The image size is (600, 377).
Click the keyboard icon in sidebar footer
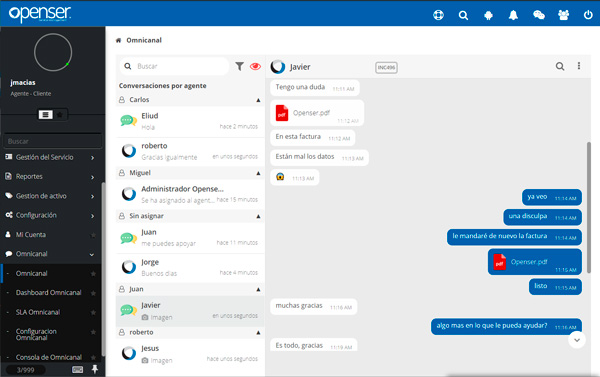[78, 369]
